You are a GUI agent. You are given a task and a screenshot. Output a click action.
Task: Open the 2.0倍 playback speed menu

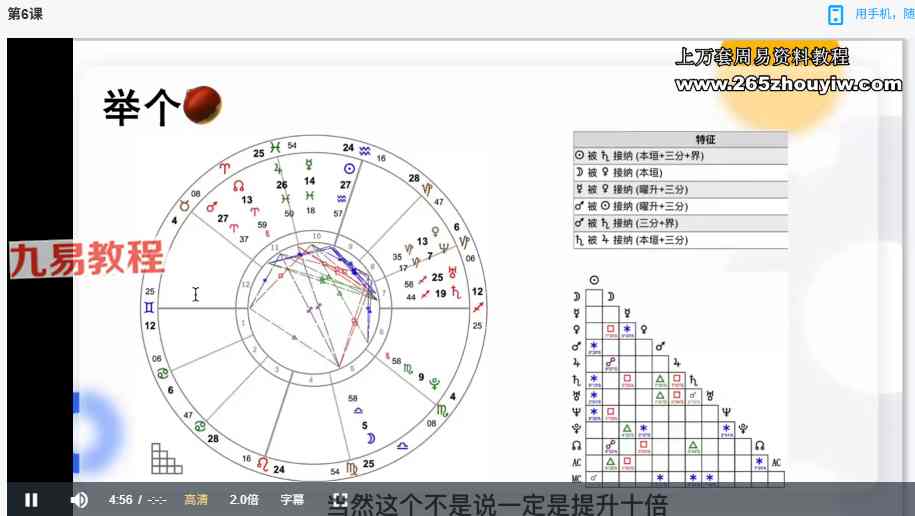244,499
